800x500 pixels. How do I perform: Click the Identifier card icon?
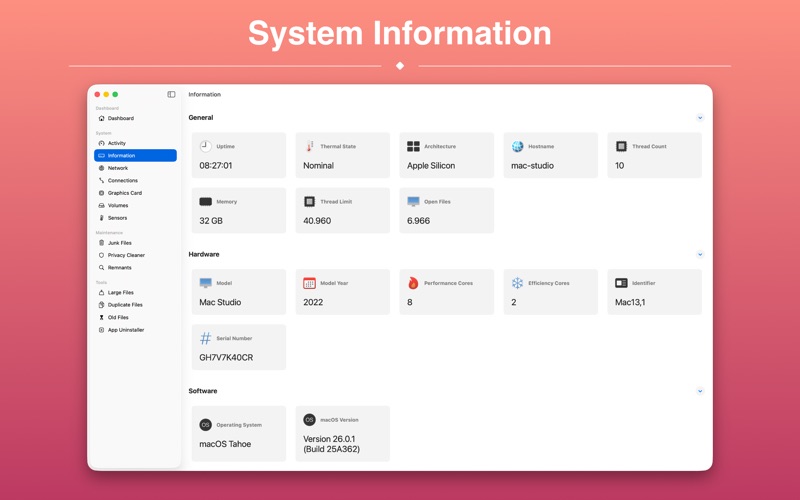[621, 283]
